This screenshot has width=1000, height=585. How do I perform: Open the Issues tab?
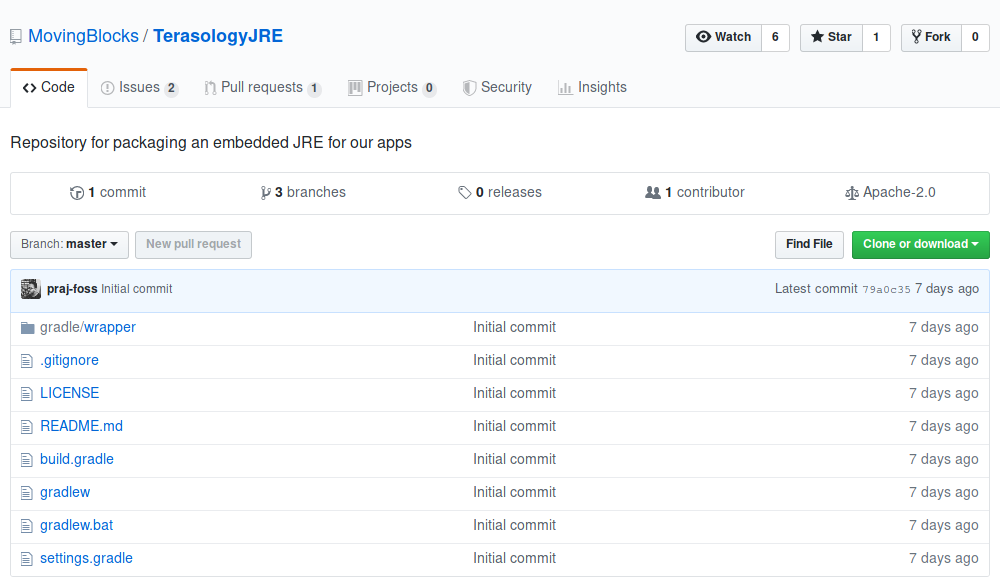(140, 87)
